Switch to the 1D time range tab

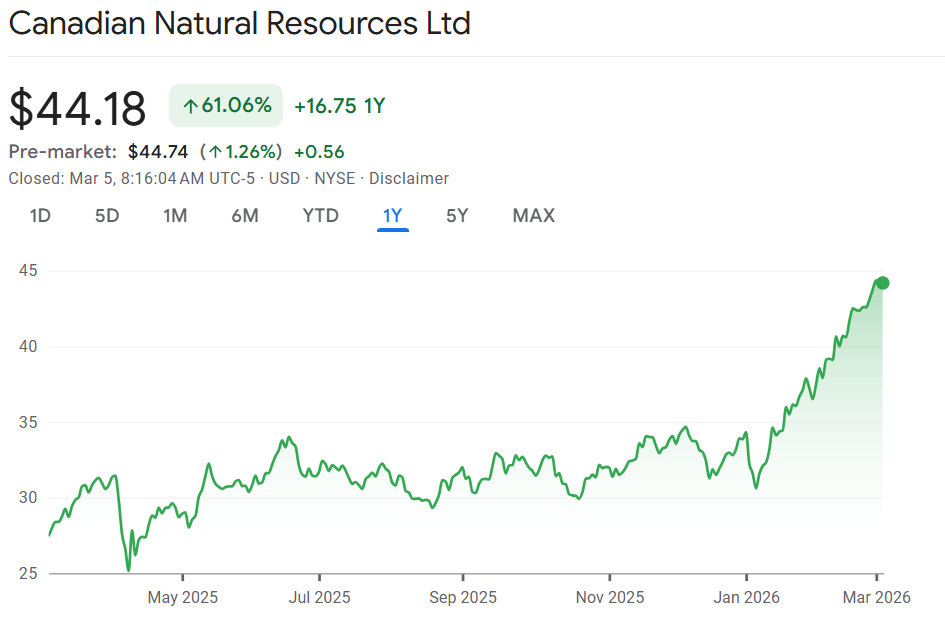point(40,215)
